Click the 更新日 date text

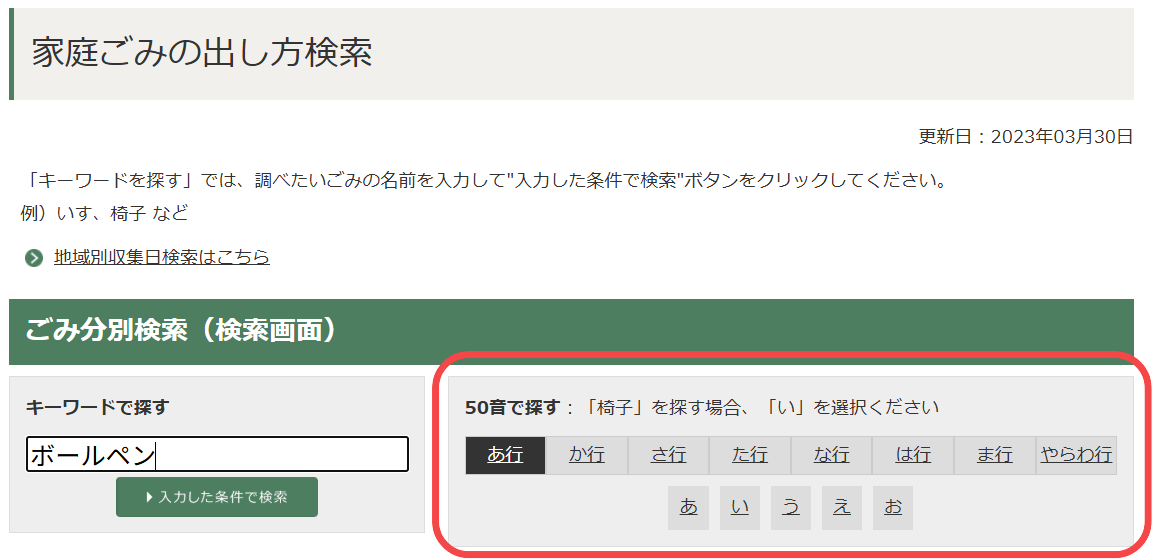click(1025, 137)
